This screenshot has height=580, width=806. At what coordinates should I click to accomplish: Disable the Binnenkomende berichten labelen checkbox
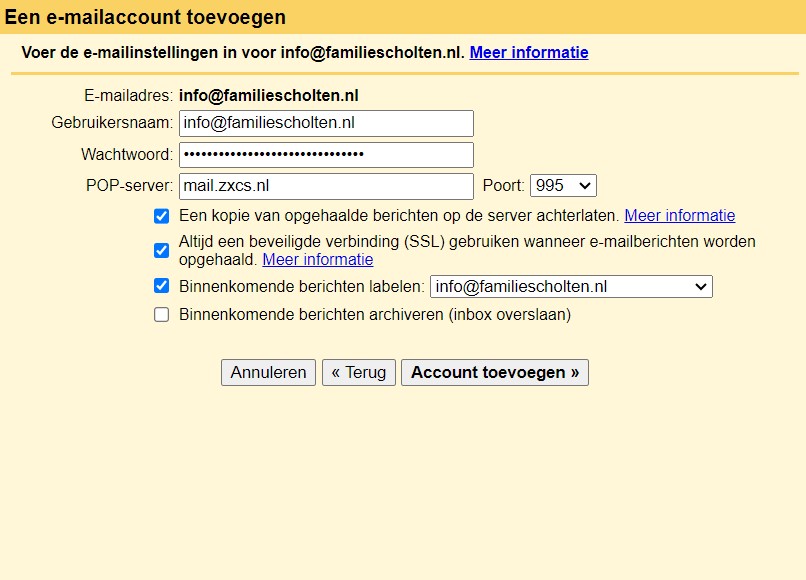(161, 286)
